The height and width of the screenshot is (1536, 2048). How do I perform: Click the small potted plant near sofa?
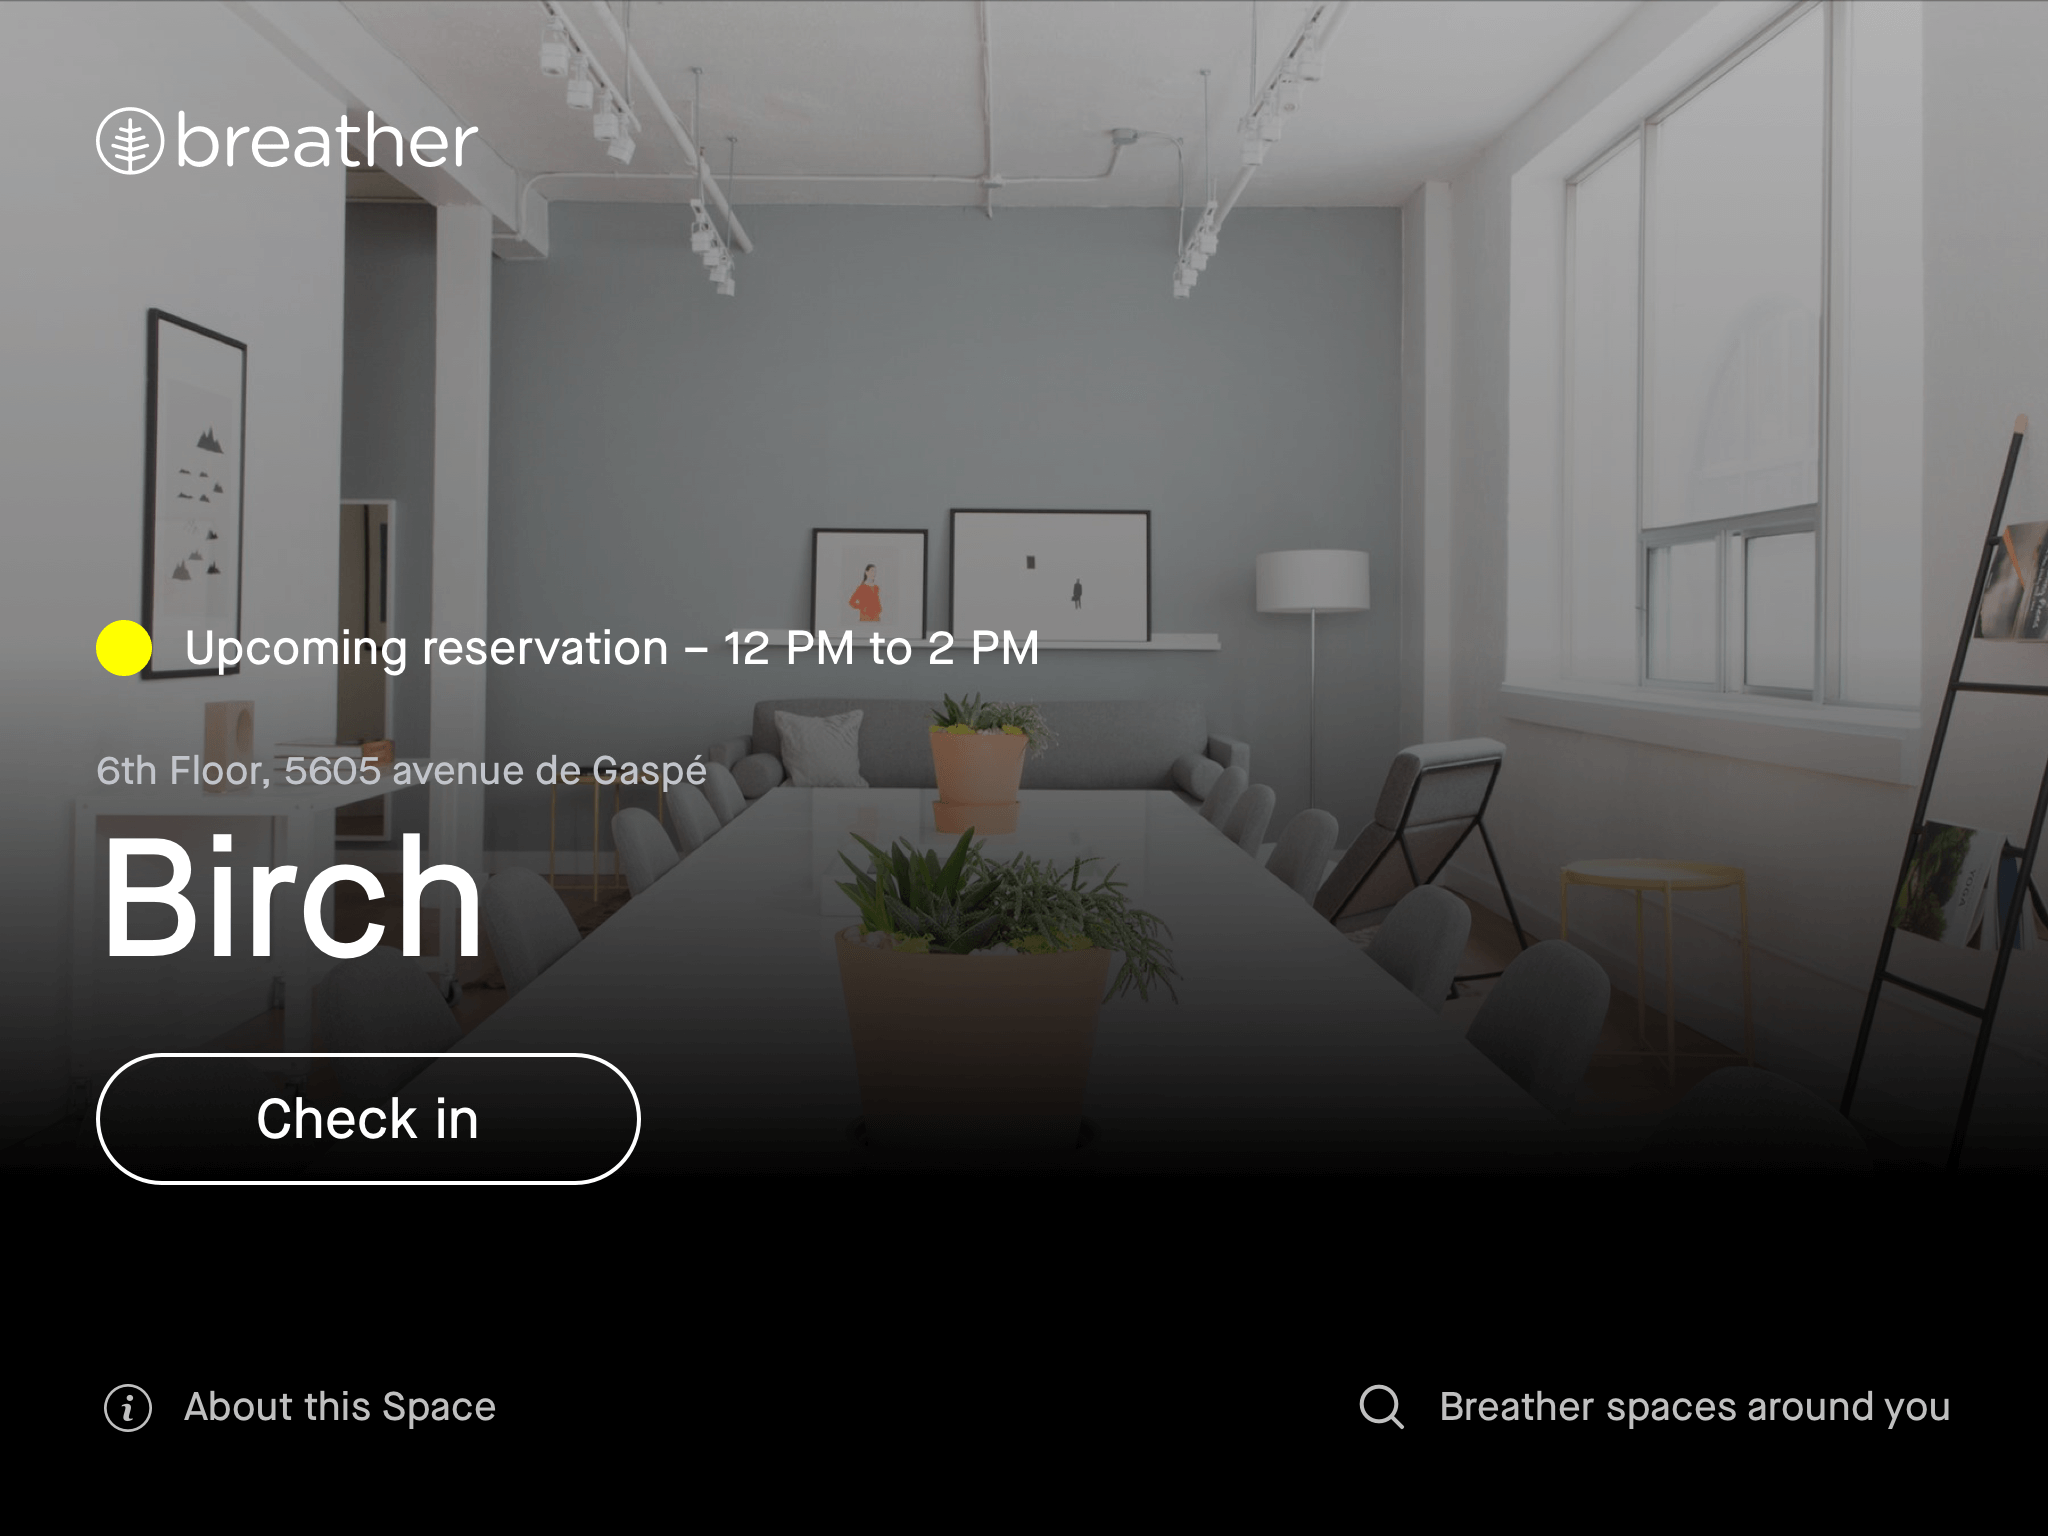coord(978,760)
